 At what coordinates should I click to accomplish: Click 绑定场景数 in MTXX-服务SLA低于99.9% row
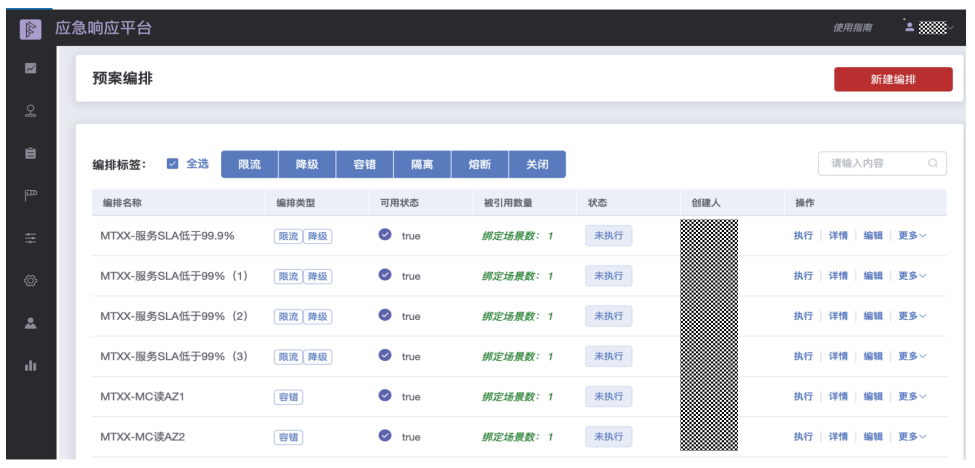[517, 236]
